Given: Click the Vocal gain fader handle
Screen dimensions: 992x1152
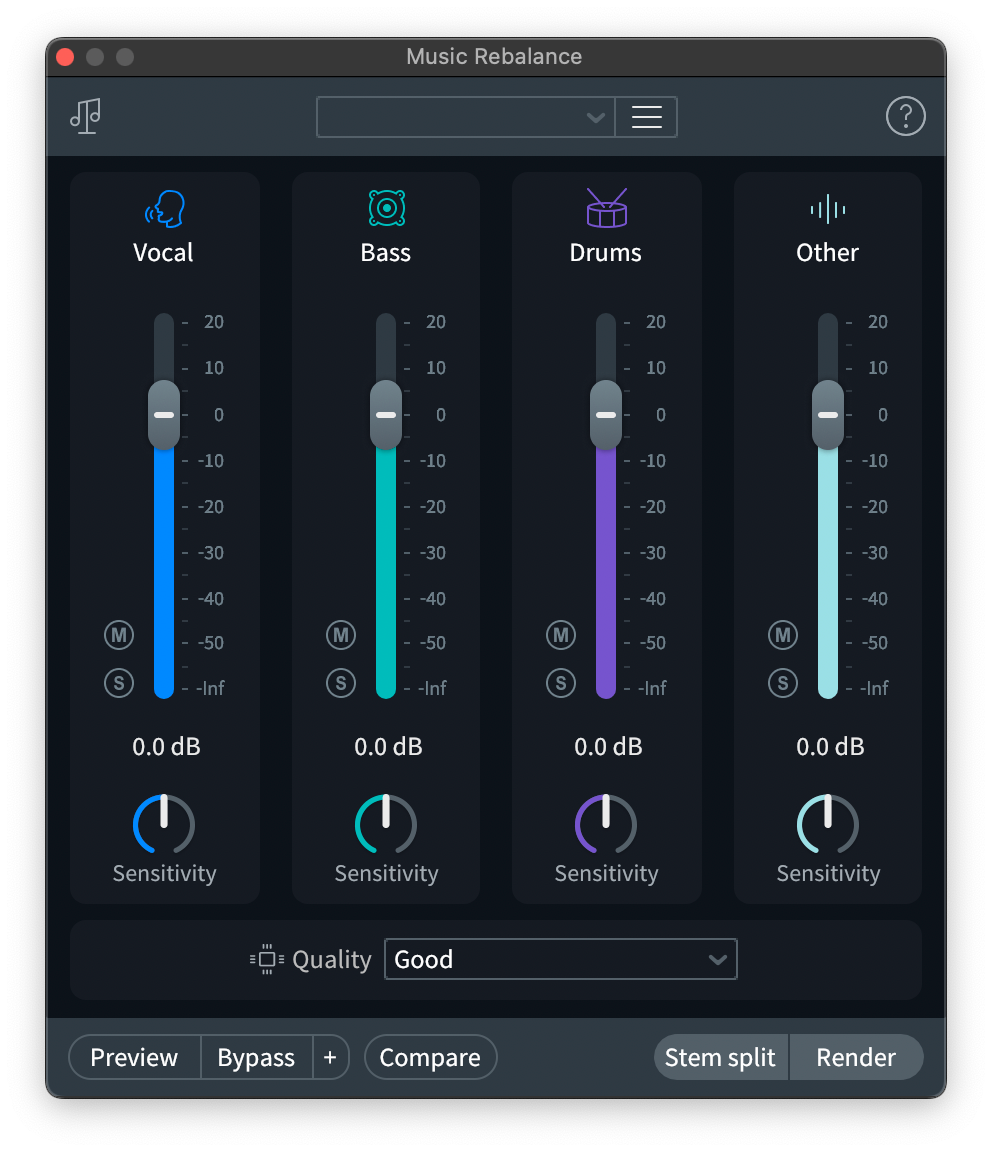Looking at the screenshot, I should [x=163, y=414].
